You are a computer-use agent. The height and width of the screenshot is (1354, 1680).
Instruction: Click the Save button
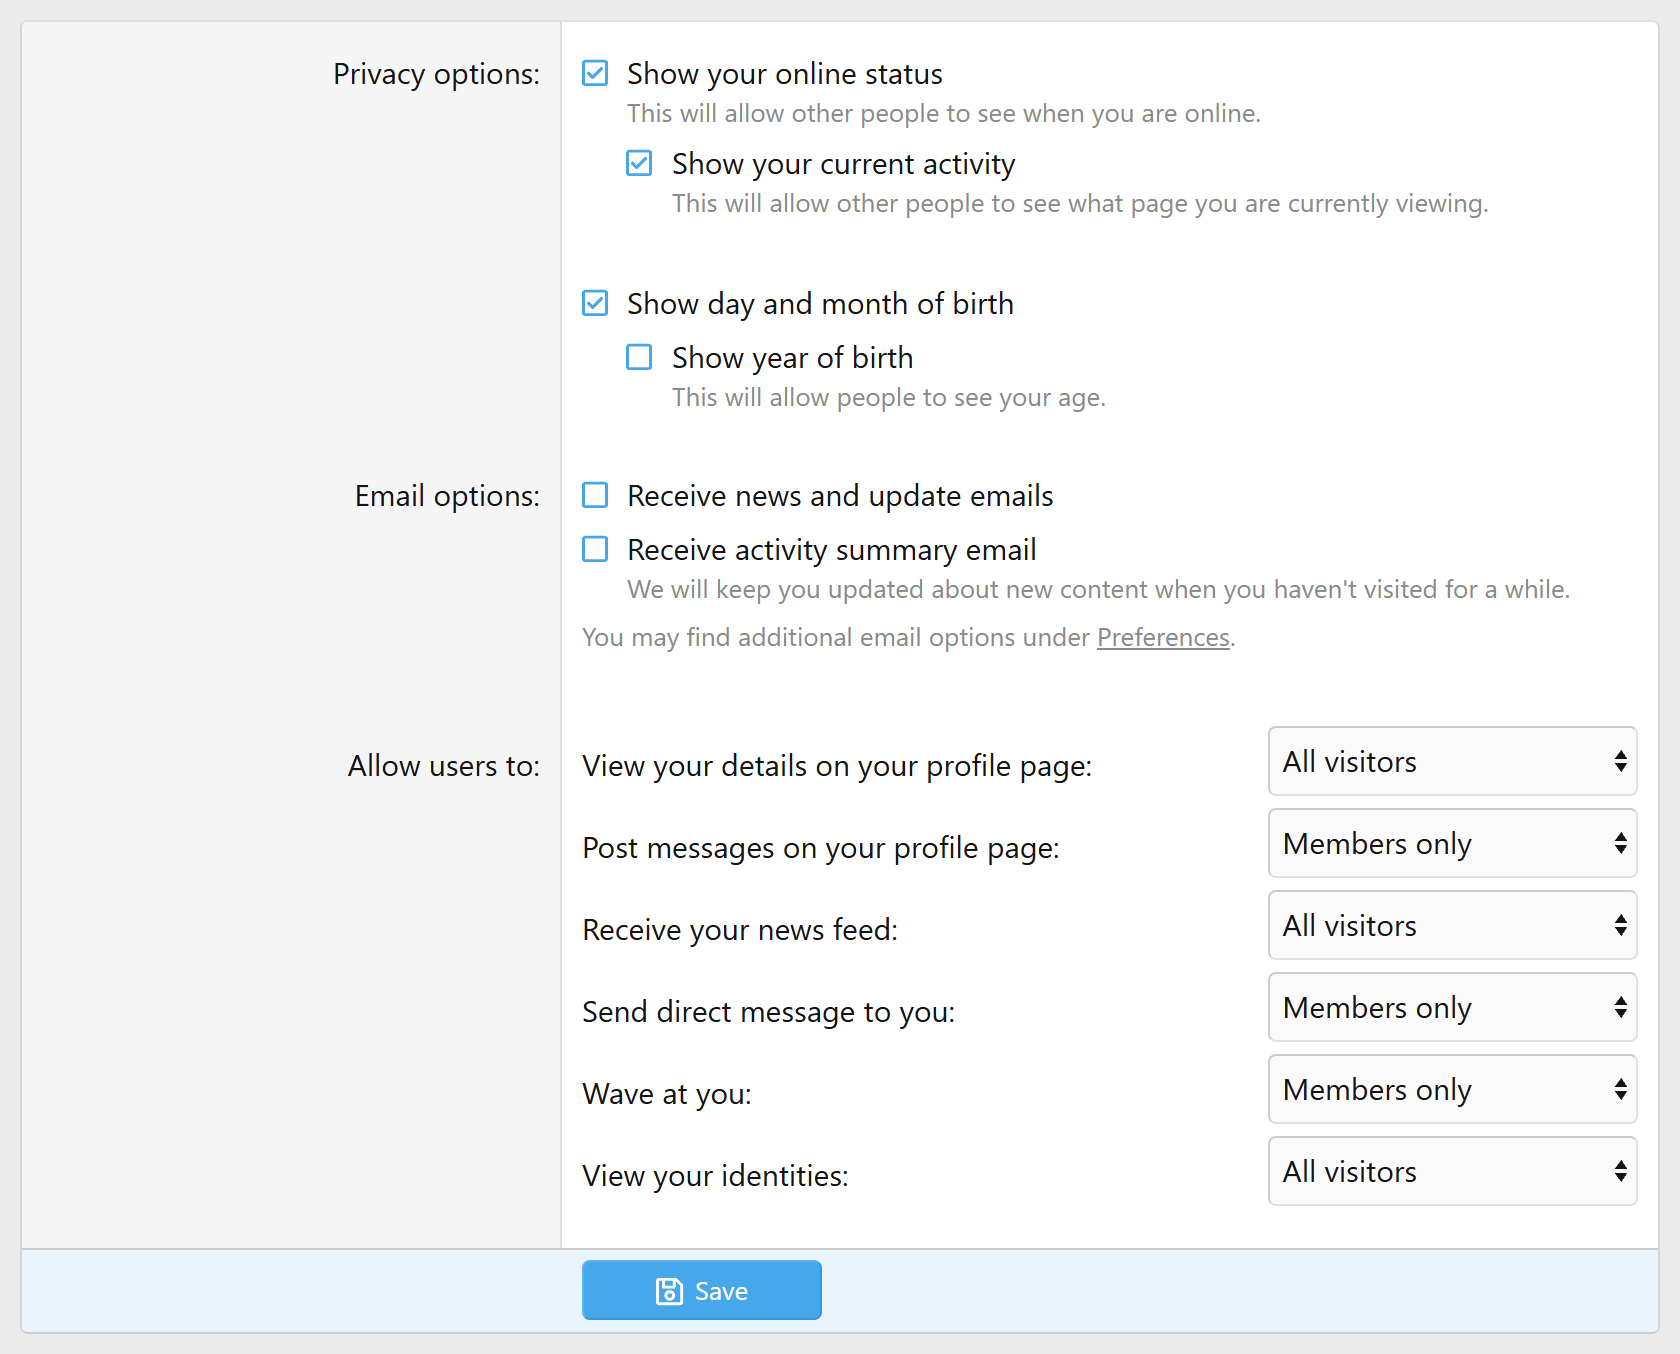pyautogui.click(x=702, y=1290)
